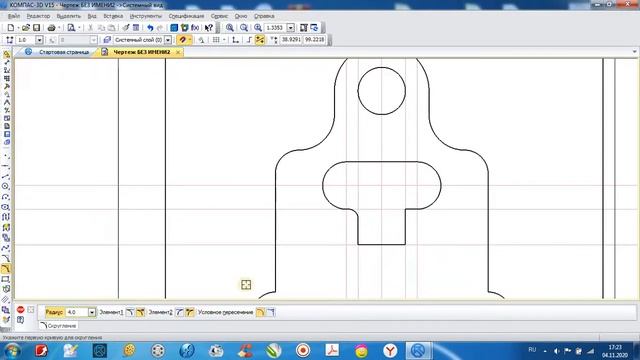Open the Yandex browser taskbar icon
Viewport: 640px width, 360px height.
tap(391, 351)
